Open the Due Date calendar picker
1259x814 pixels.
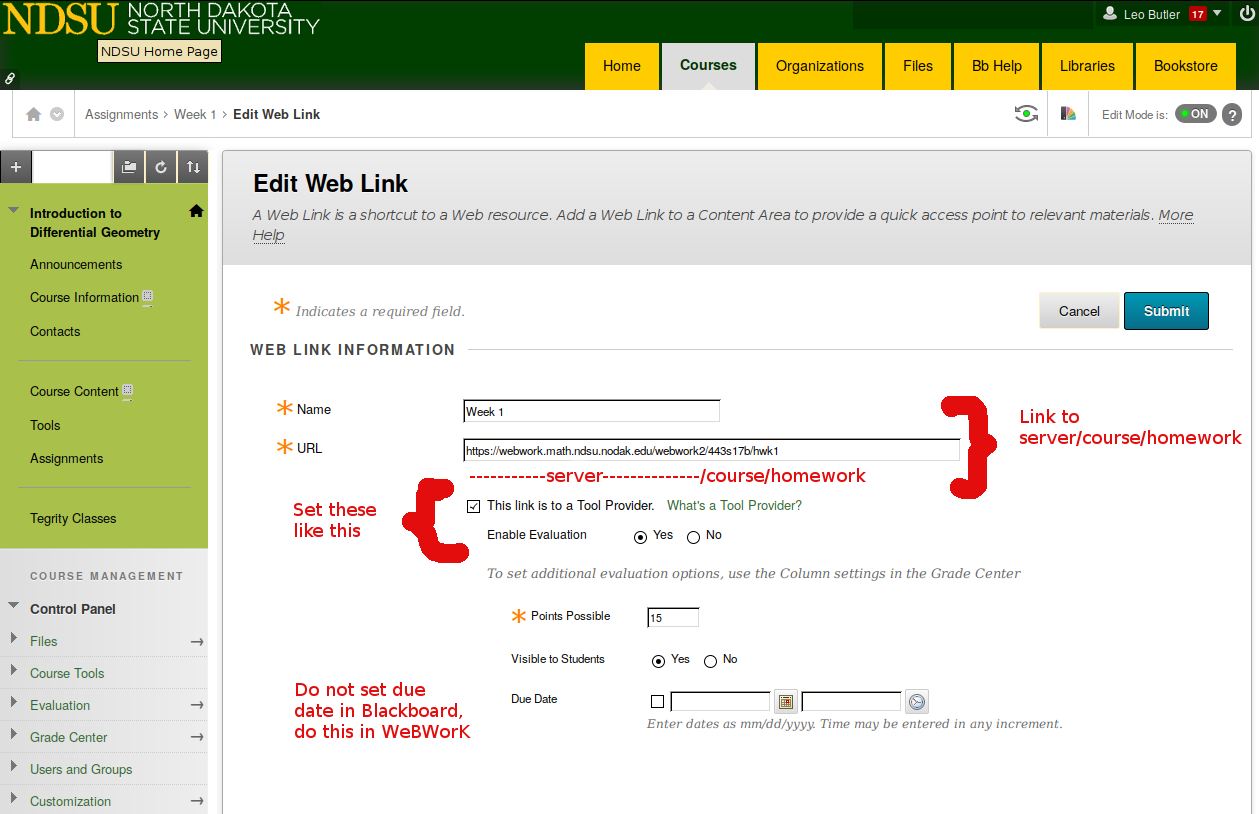[x=785, y=702]
